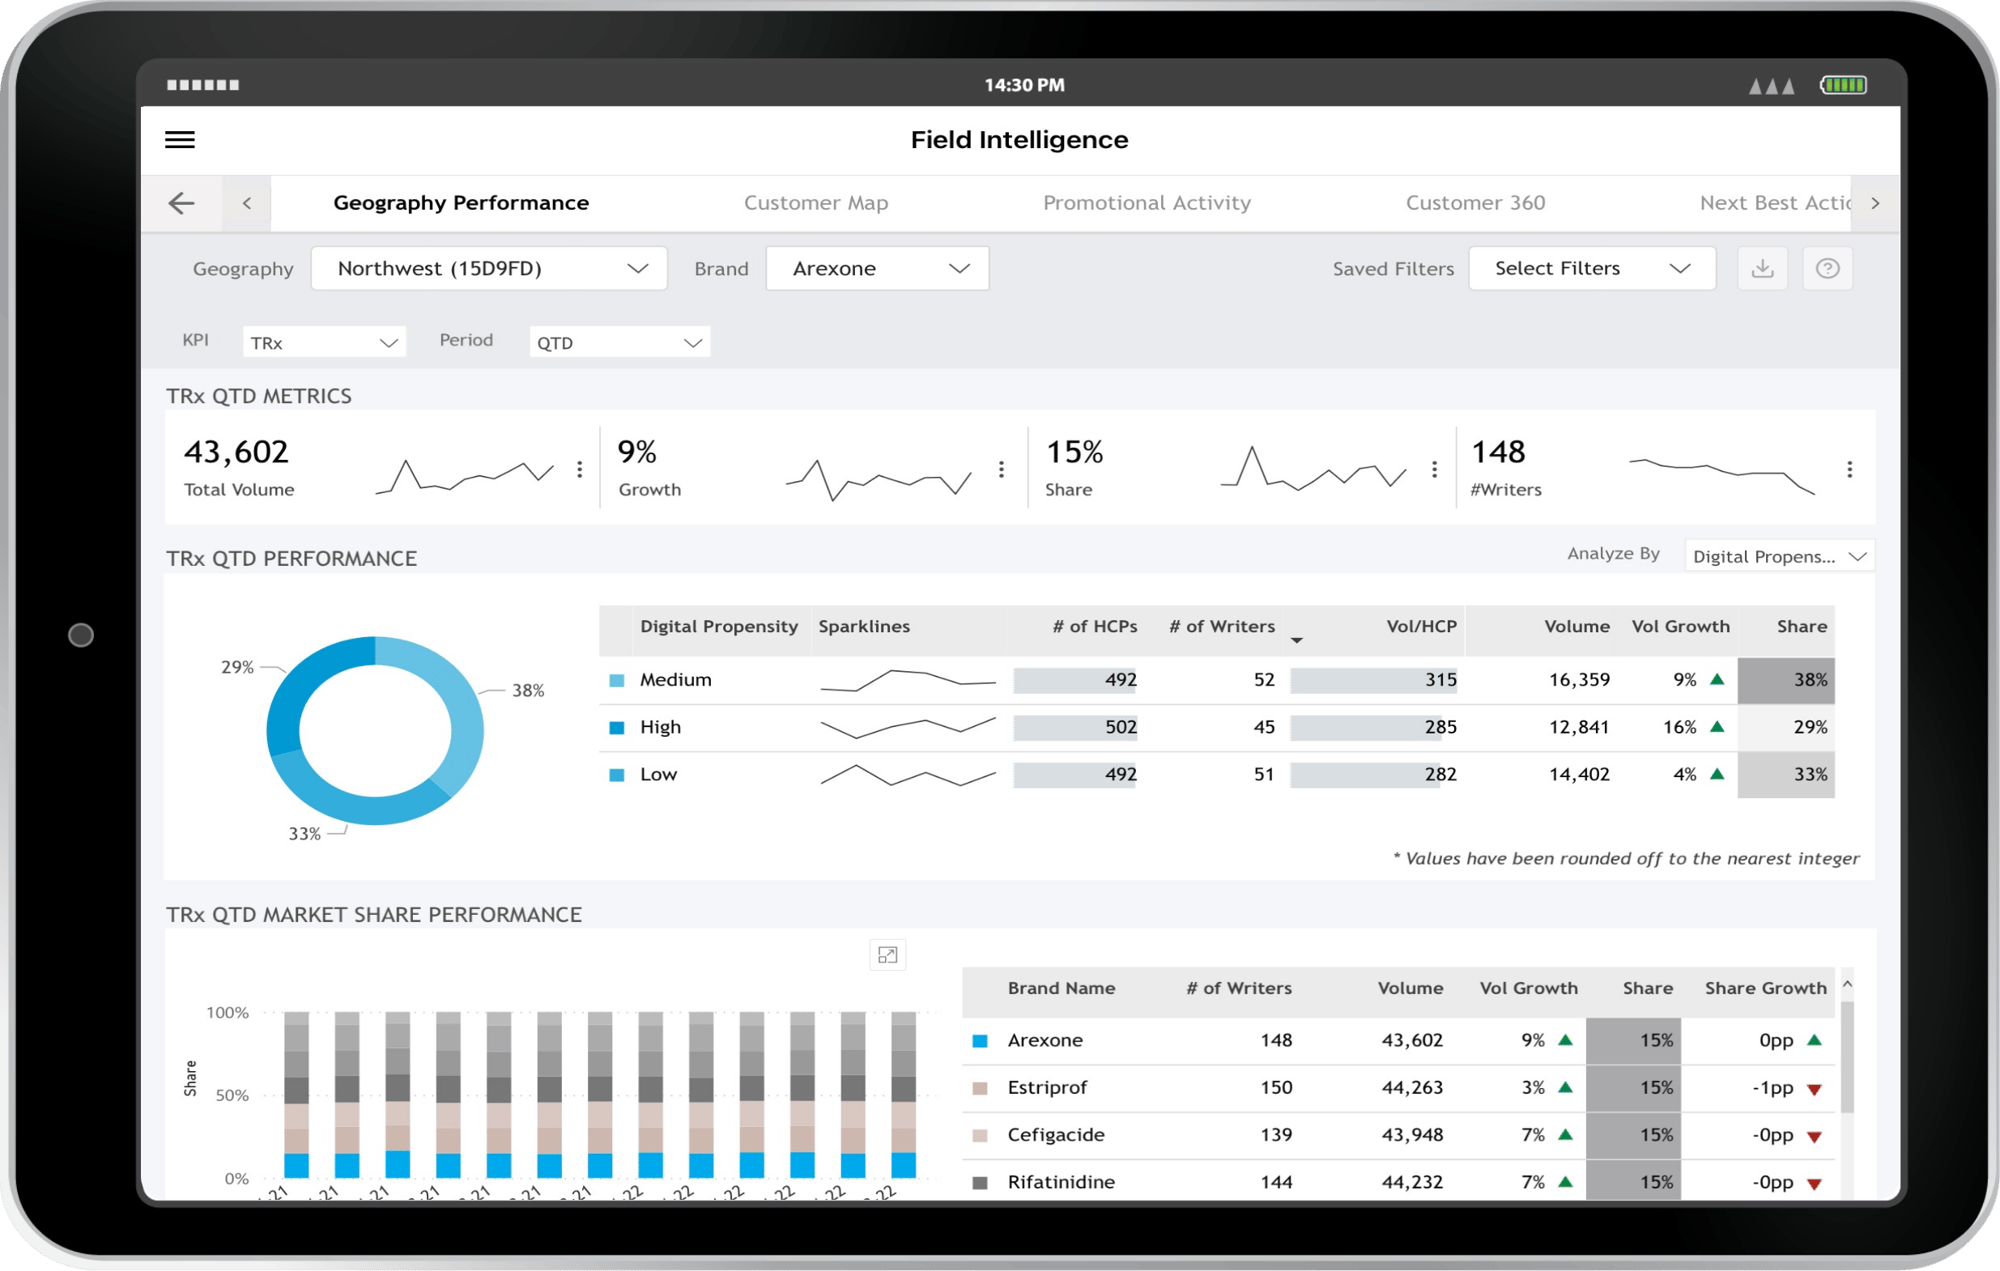The height and width of the screenshot is (1271, 2000).
Task: Open Analyze By Digital Propensity dropdown
Action: click(x=1779, y=556)
